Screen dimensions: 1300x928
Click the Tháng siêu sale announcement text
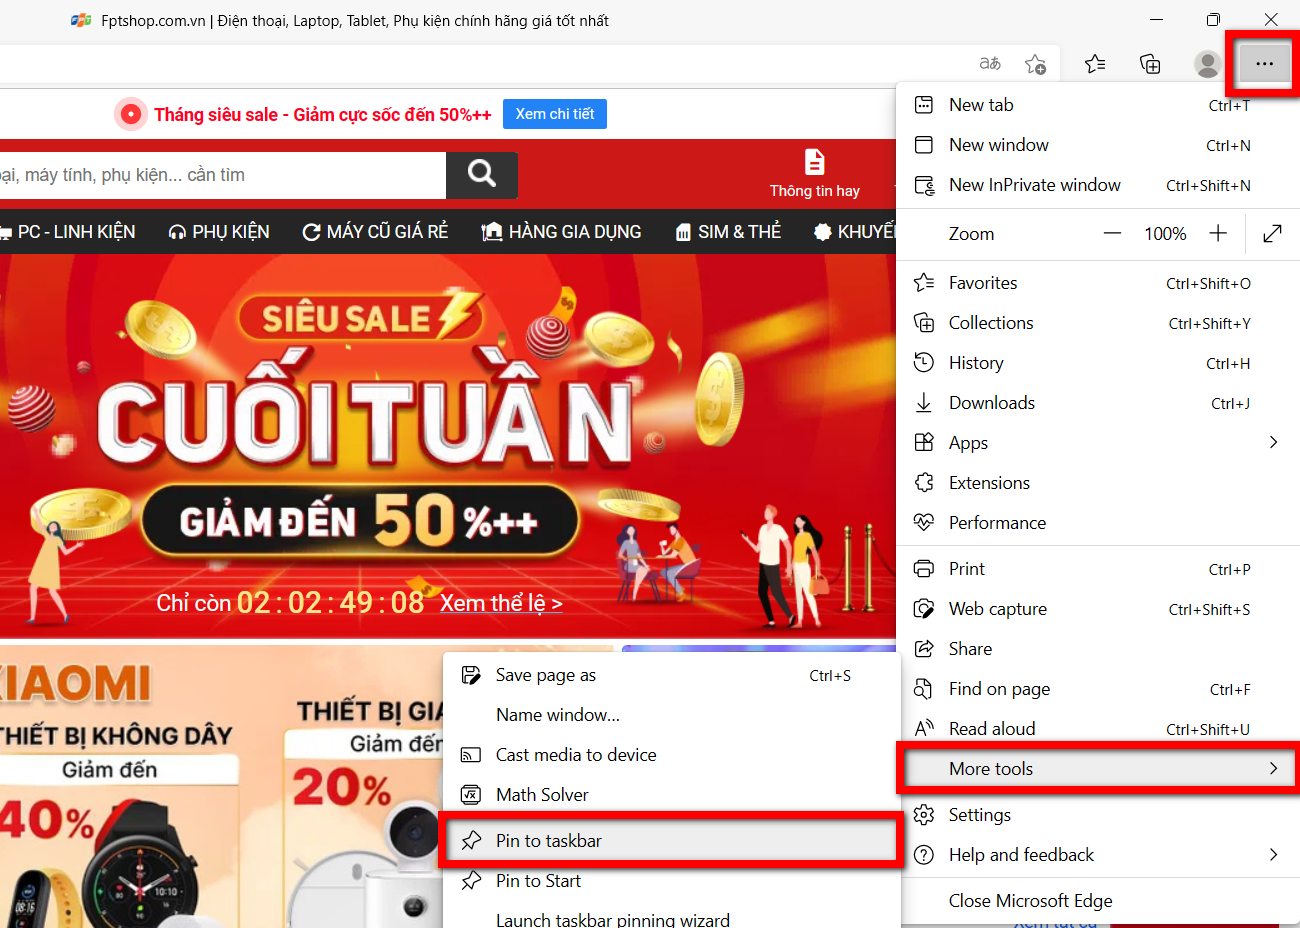tap(323, 114)
